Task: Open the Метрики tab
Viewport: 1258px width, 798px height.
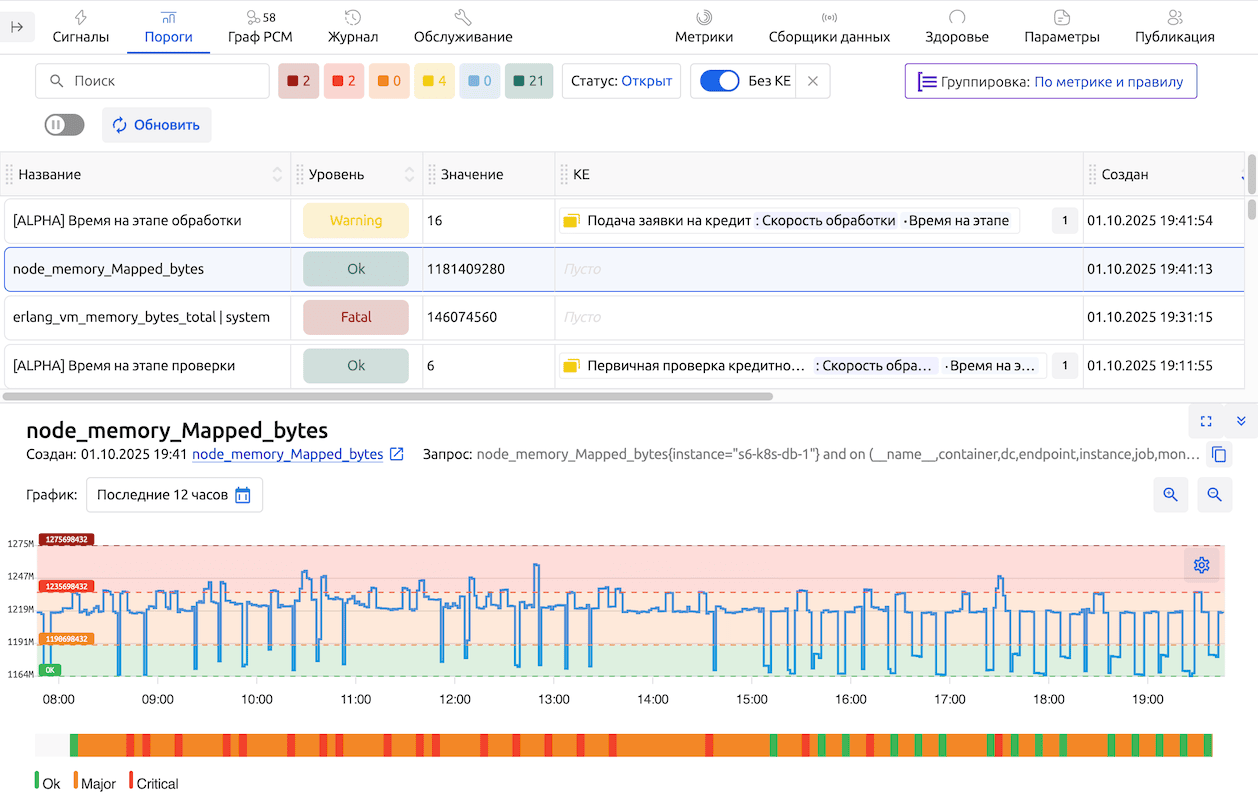Action: (703, 27)
